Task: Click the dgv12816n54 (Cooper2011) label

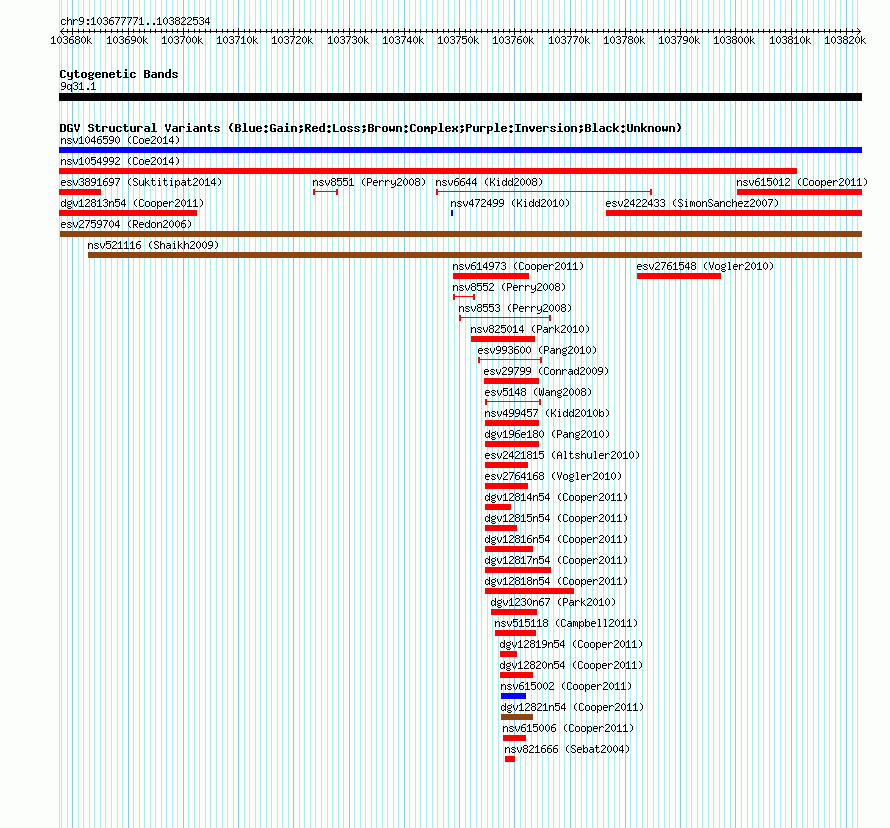Action: coord(556,539)
